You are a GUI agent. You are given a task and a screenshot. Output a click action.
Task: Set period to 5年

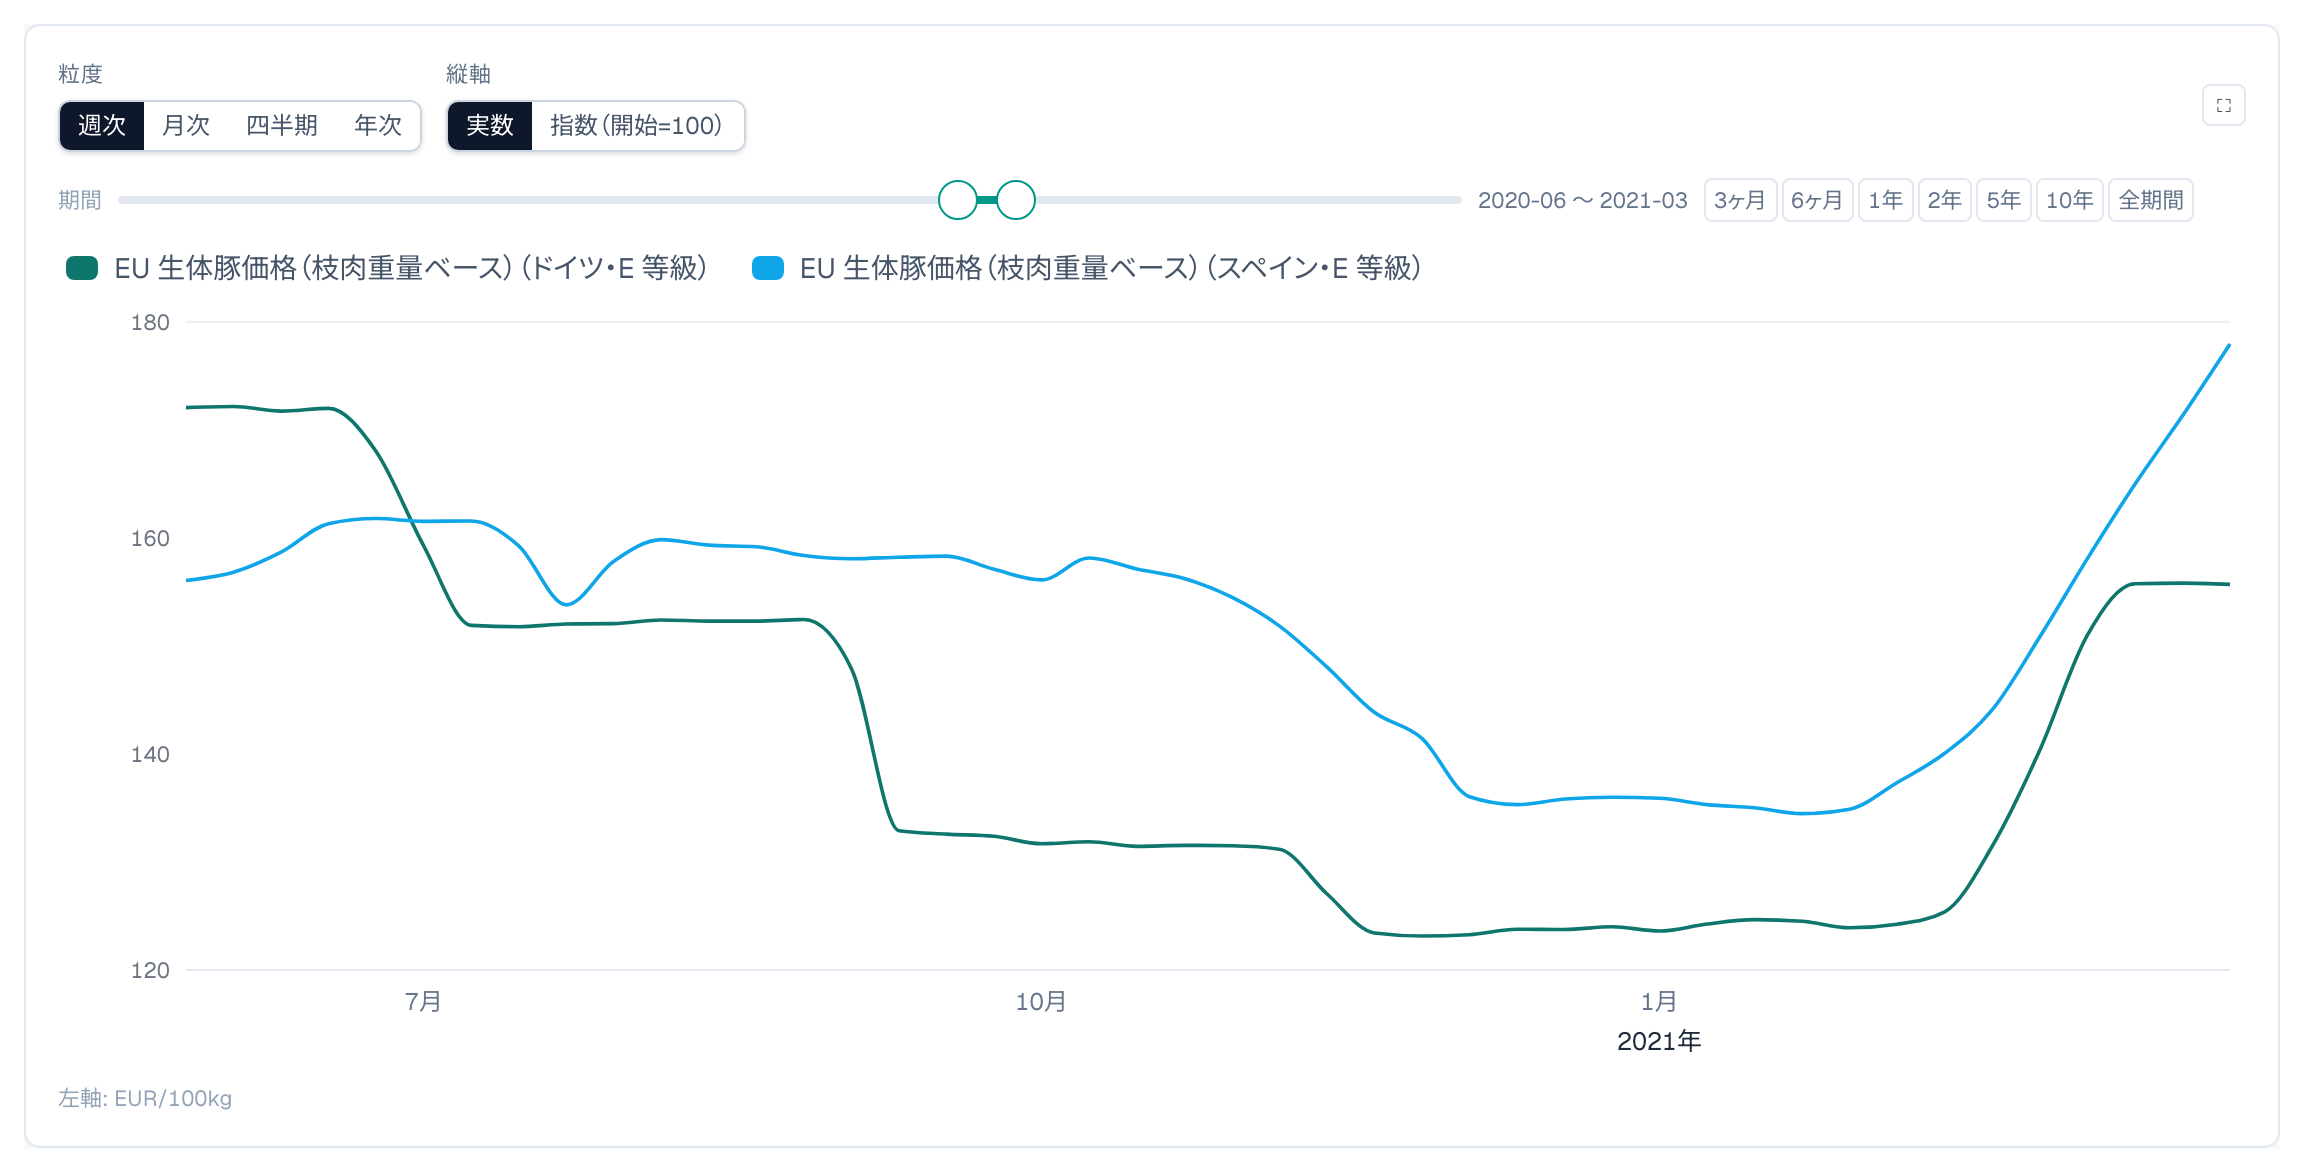[x=2004, y=200]
